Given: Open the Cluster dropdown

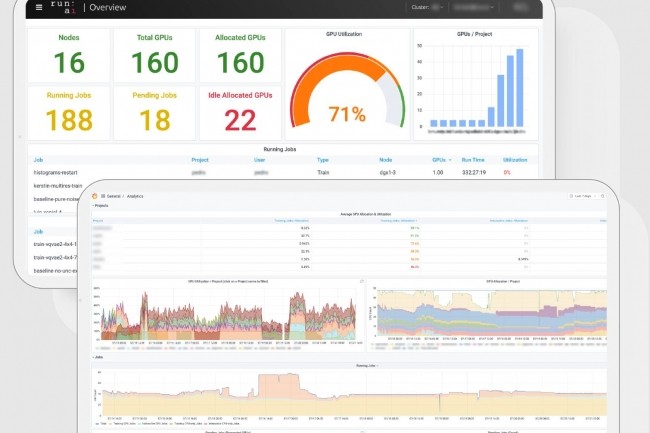Looking at the screenshot, I should [427, 7].
